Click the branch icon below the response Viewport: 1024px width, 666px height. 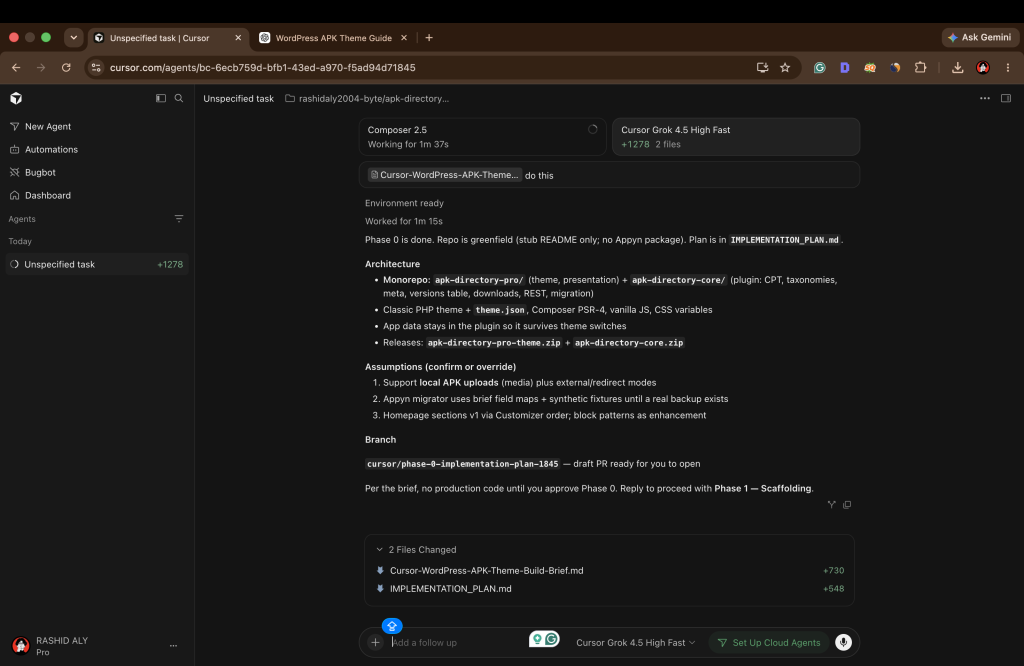pos(831,505)
